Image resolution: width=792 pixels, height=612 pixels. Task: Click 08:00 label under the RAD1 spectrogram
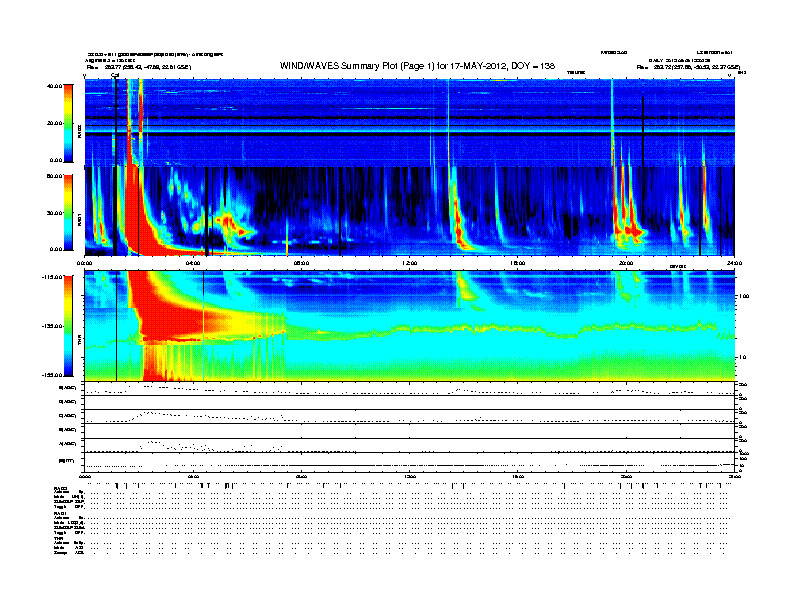302,263
